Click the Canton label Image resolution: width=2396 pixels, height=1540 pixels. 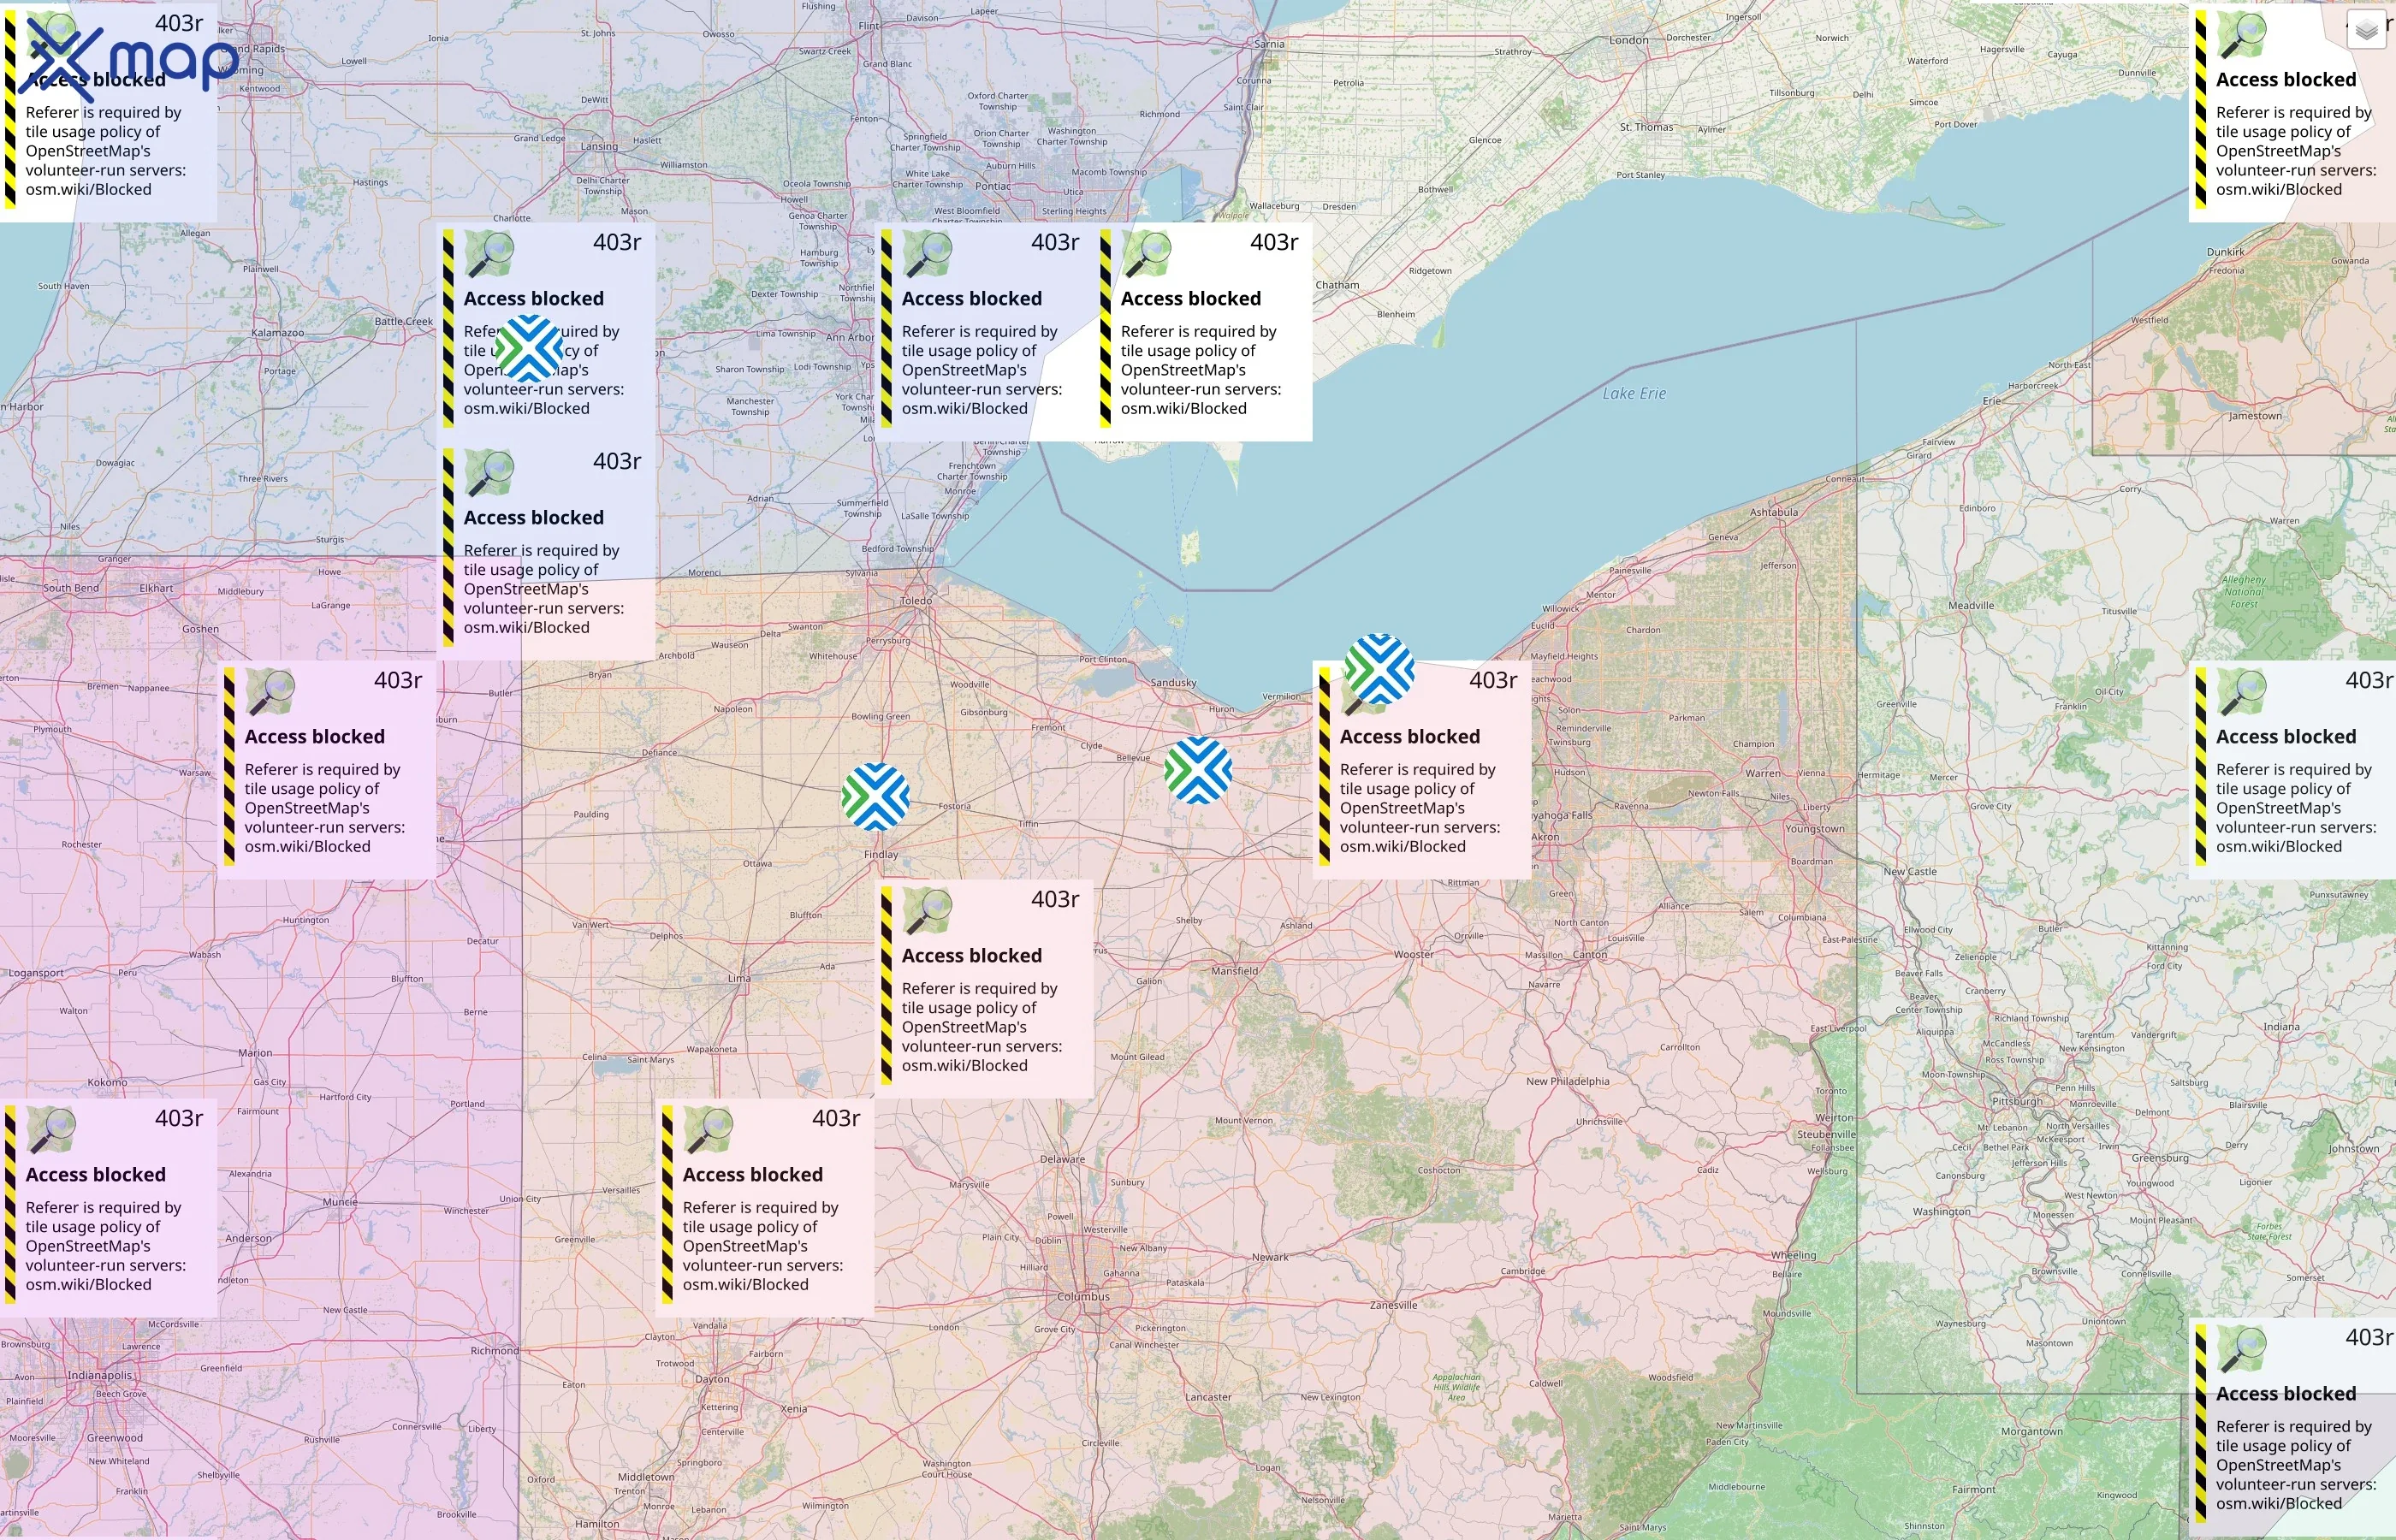[x=1590, y=954]
